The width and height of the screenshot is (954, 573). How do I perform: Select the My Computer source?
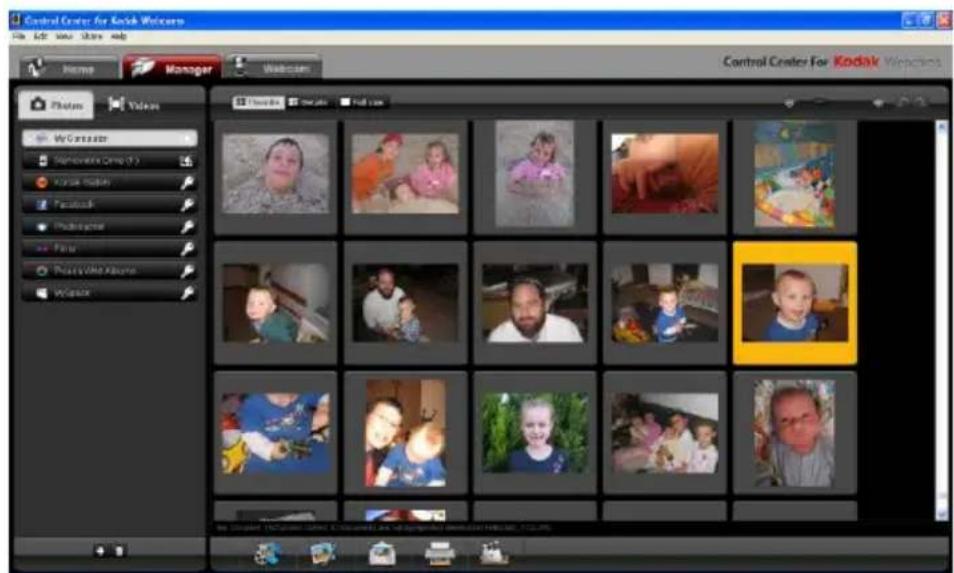[x=110, y=139]
